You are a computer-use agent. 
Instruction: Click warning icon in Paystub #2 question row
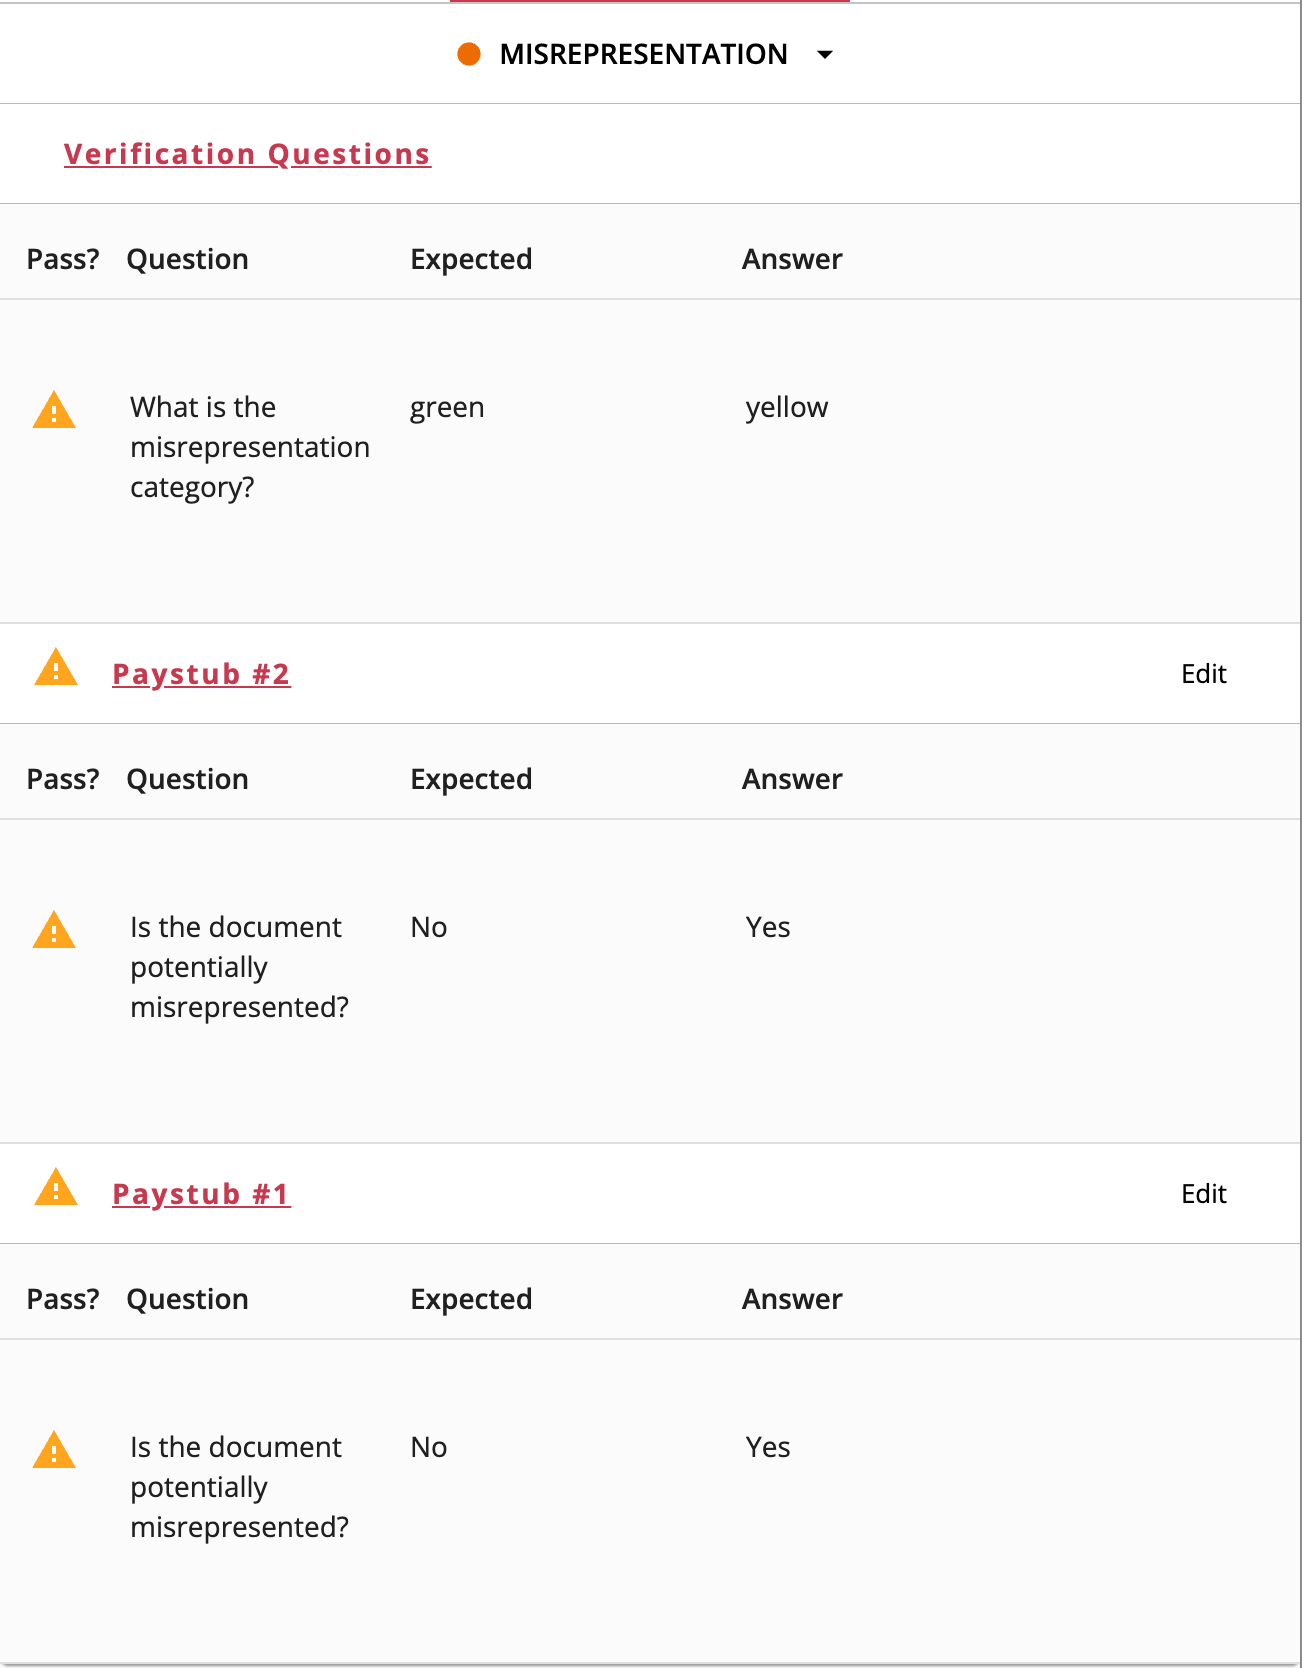pyautogui.click(x=54, y=931)
